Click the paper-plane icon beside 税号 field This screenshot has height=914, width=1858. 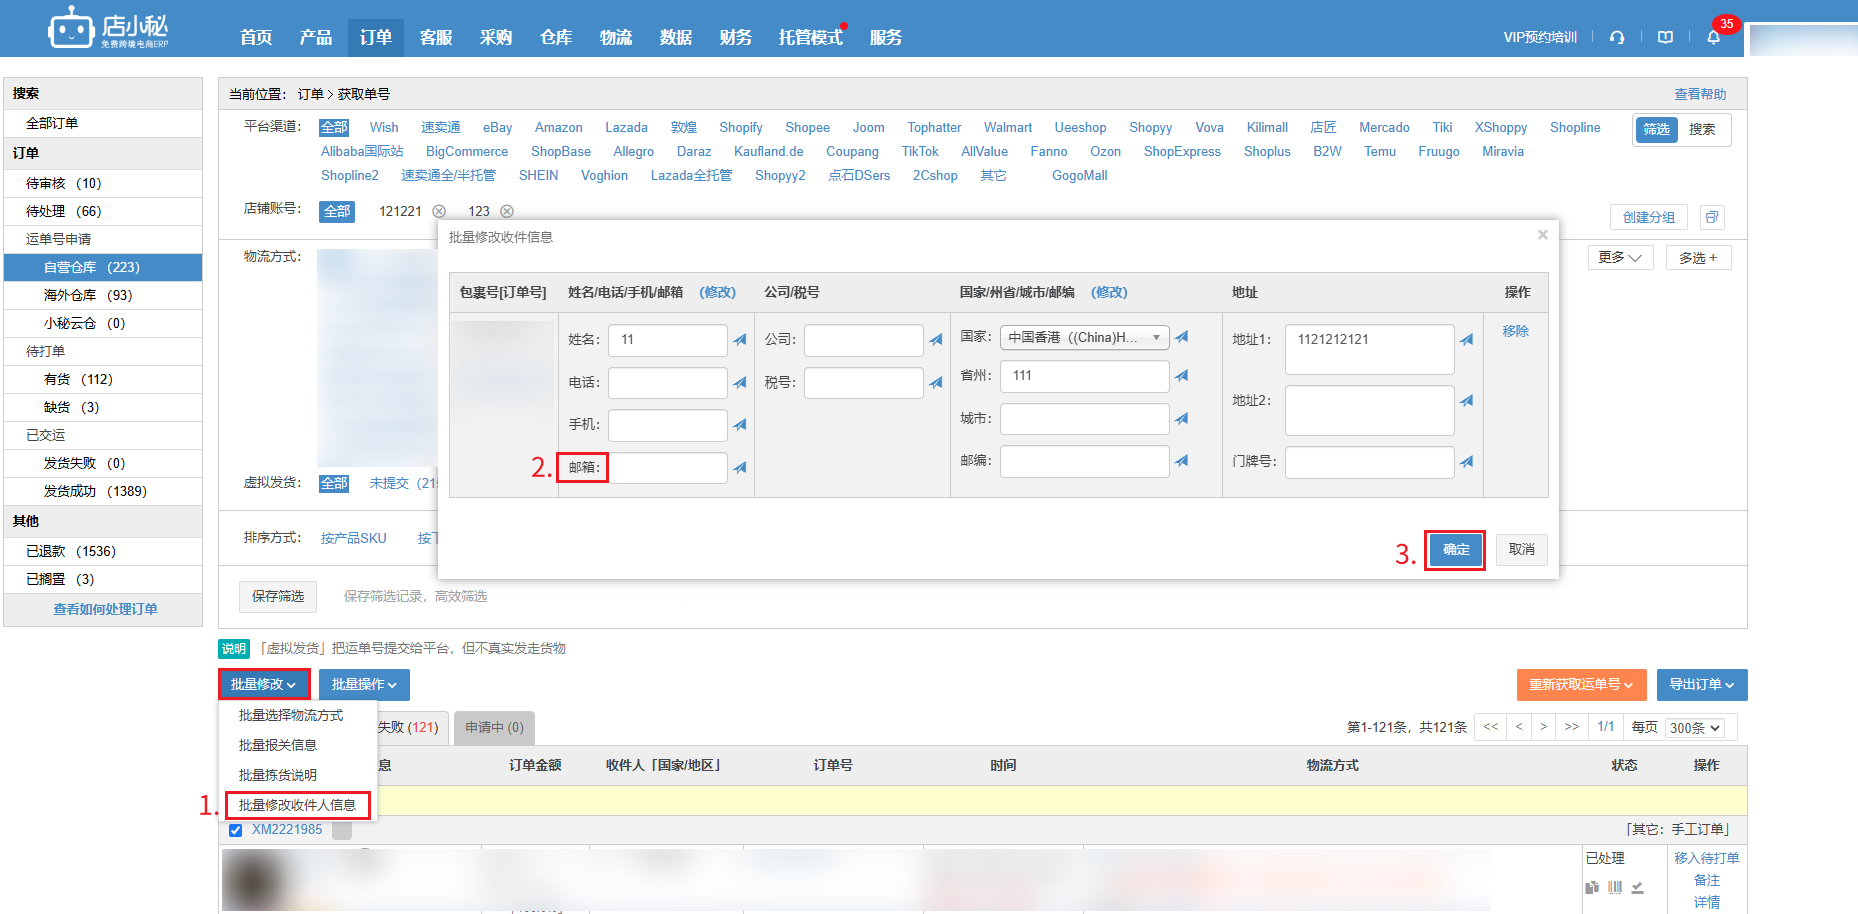pos(936,383)
